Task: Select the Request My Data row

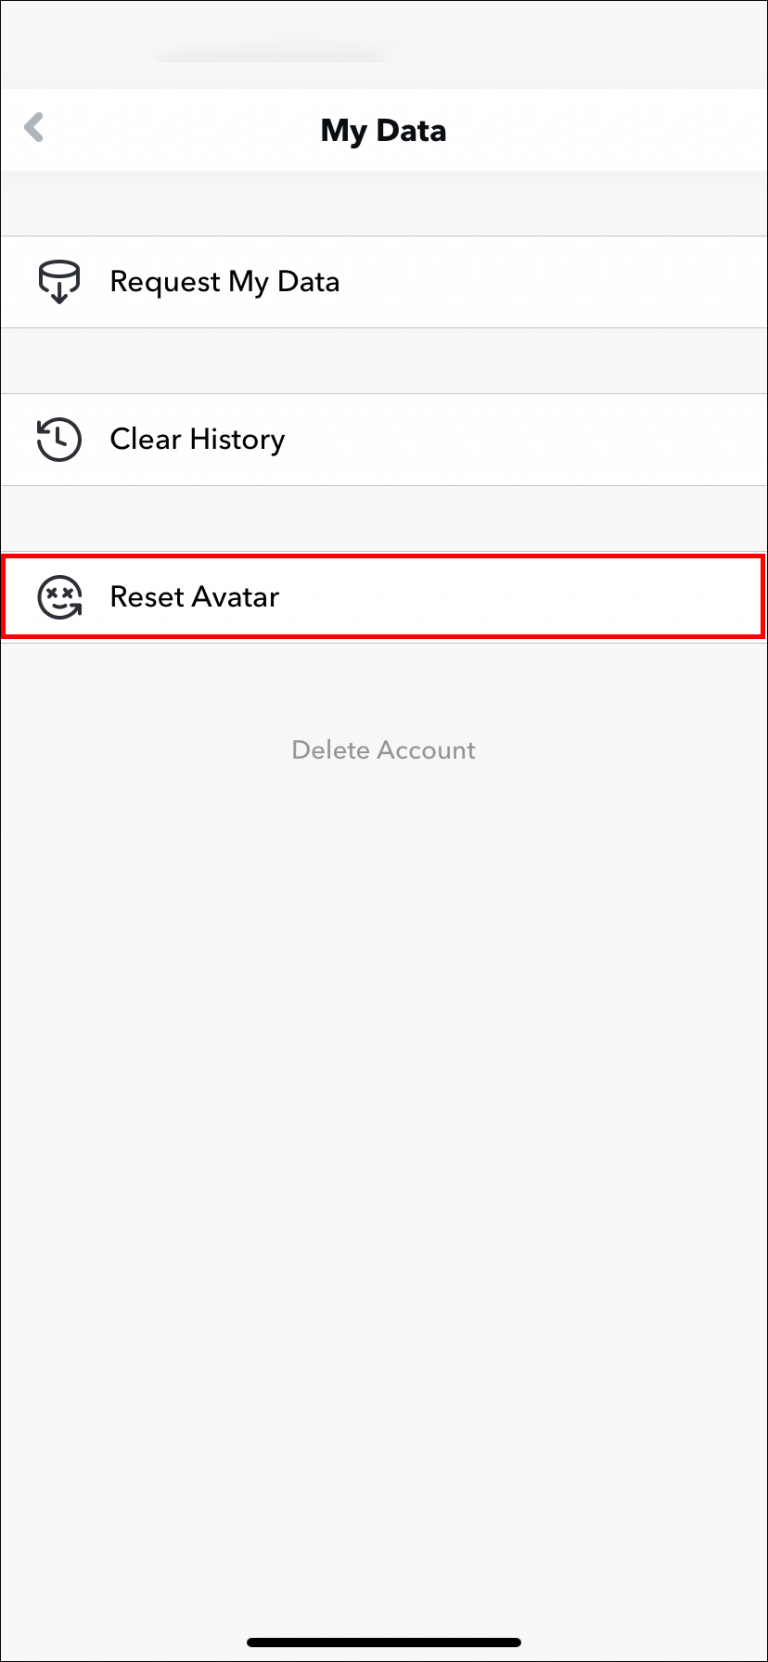Action: coord(384,281)
